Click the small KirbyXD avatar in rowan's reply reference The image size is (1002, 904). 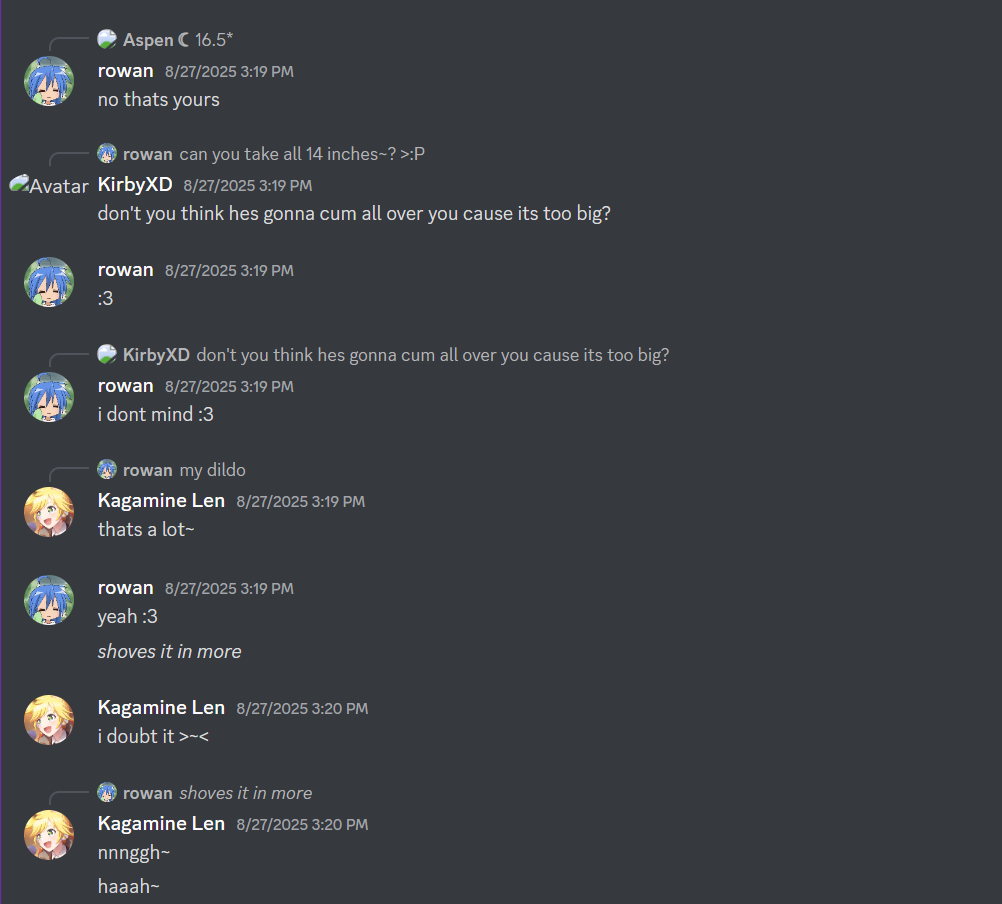pos(107,354)
